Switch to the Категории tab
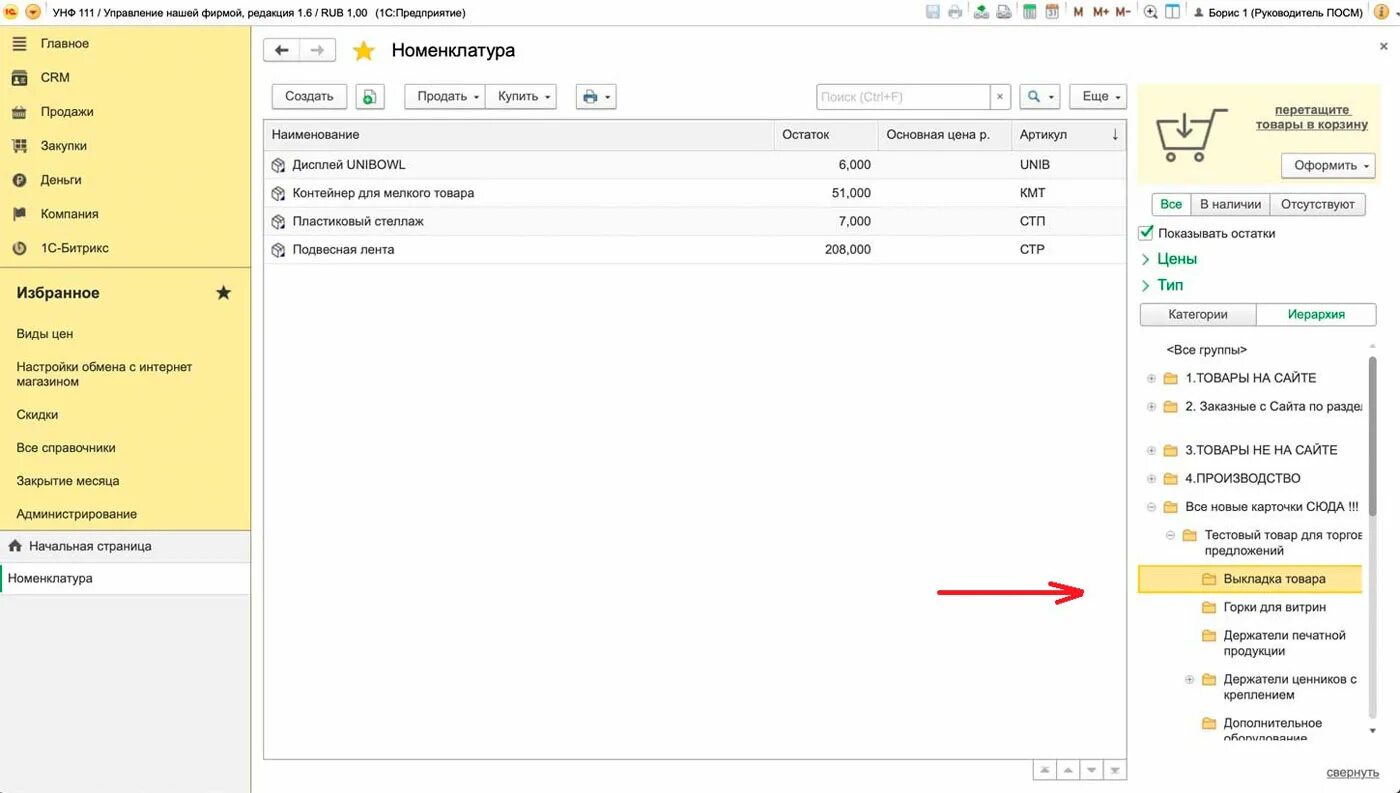 click(1198, 314)
